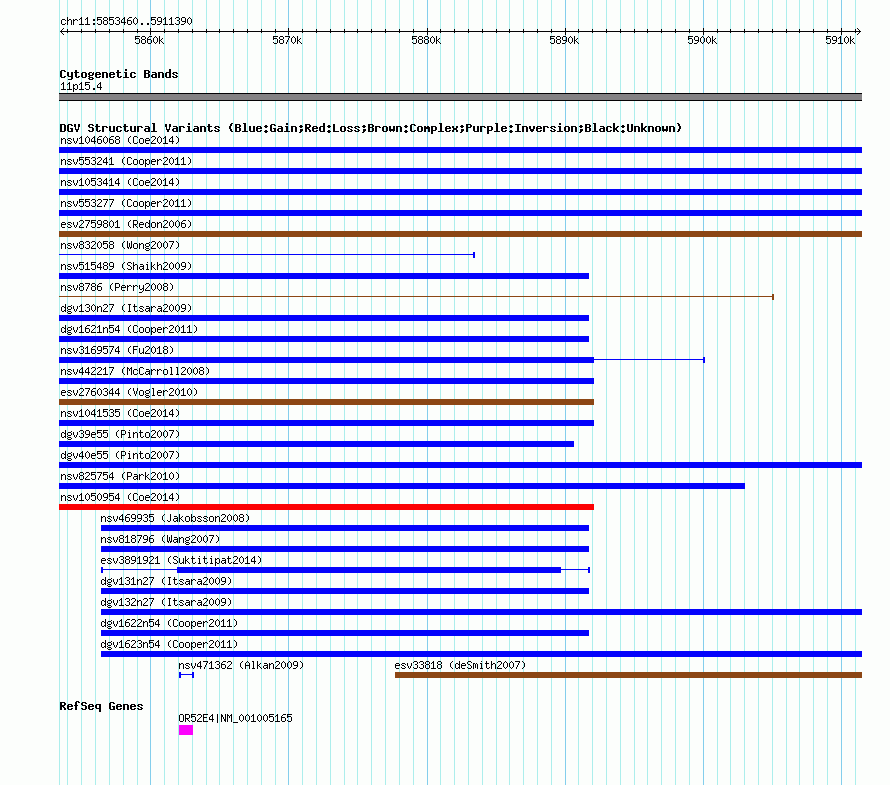This screenshot has width=890, height=785.
Task: Open nsv825754 (Park2010) label
Action: [x=120, y=476]
